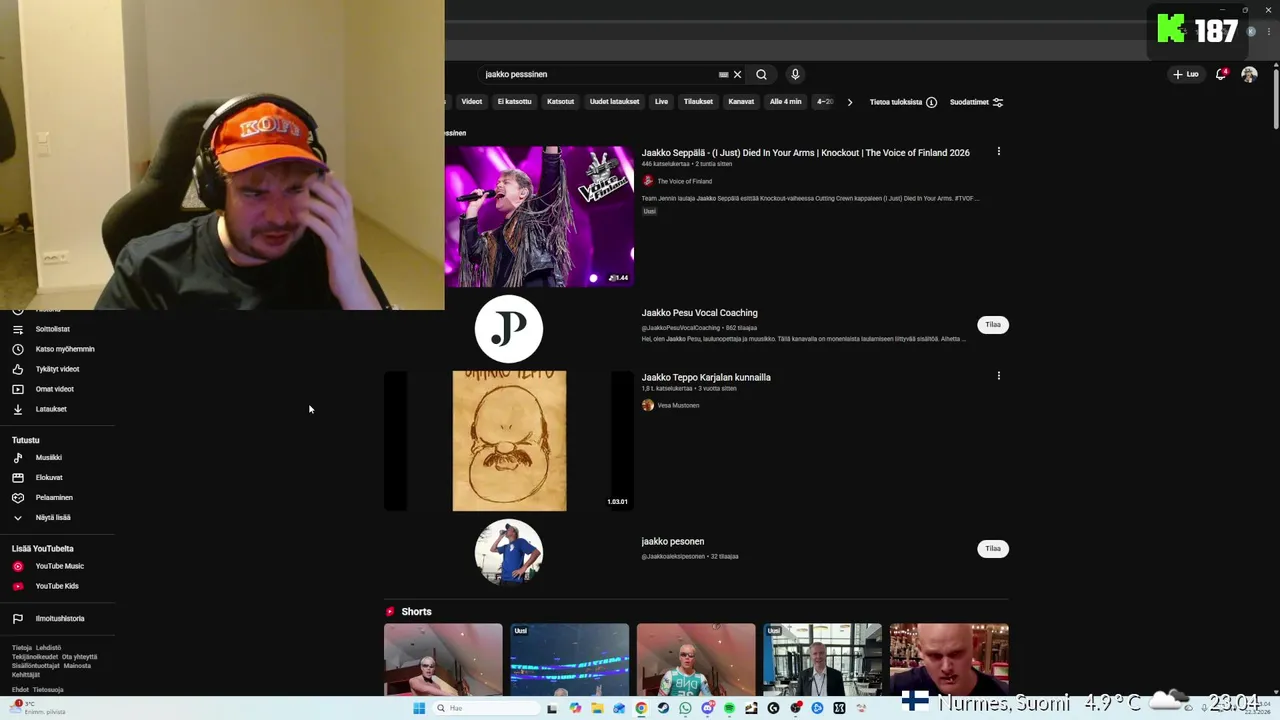Select the Kanavat filter chip
Image resolution: width=1280 pixels, height=720 pixels.
pos(741,102)
